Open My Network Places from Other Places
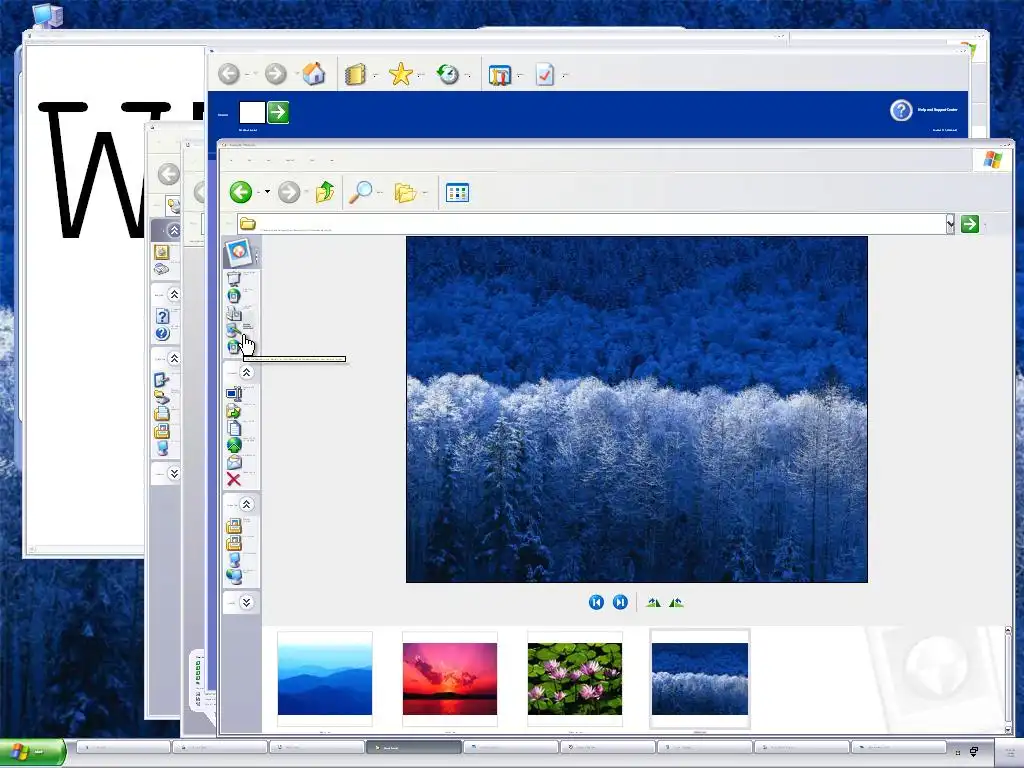Viewport: 1024px width, 768px height. point(234,577)
